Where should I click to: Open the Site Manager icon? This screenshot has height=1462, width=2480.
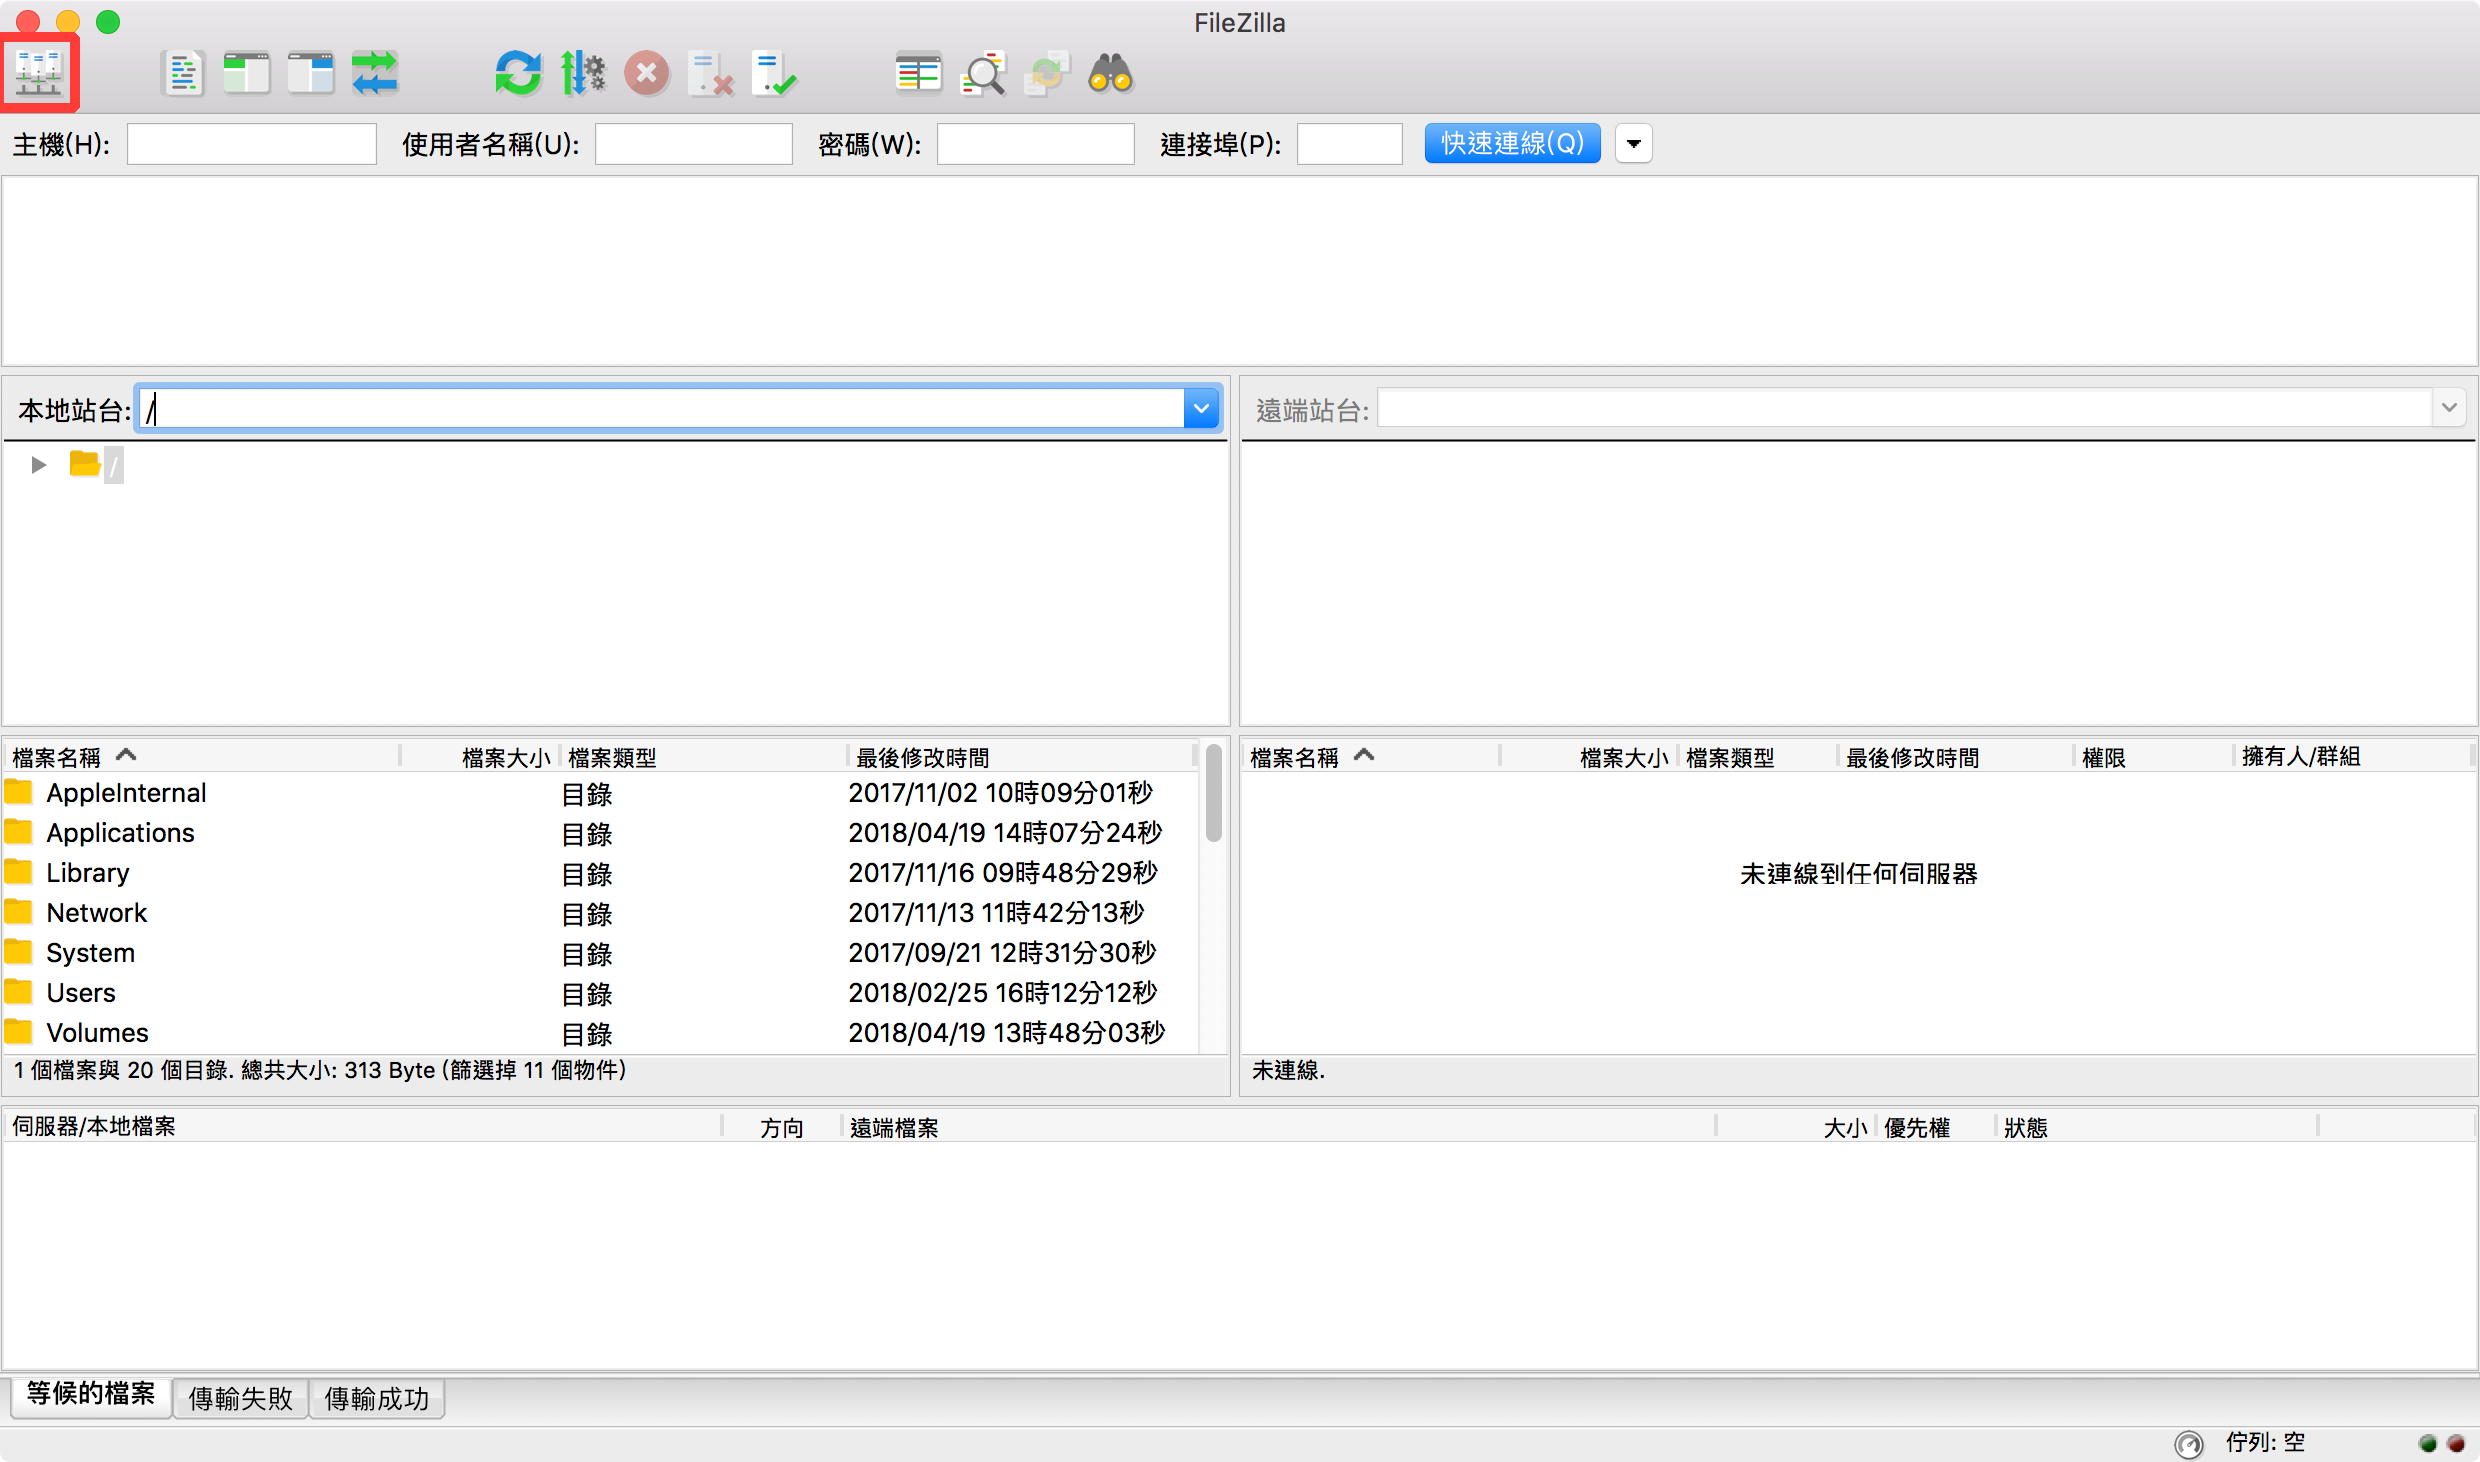click(x=39, y=73)
